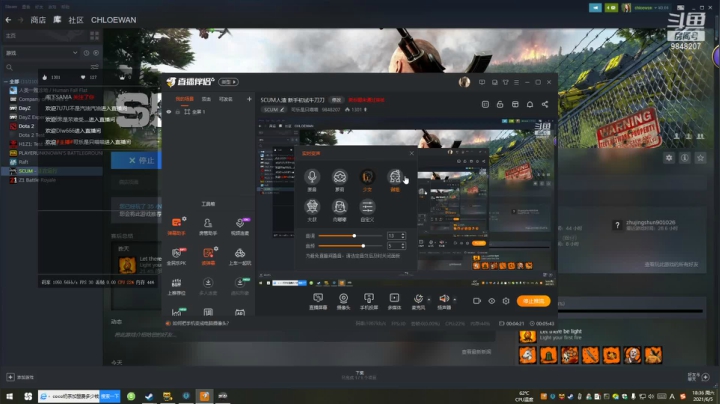
Task: Open the notification bell in streaming app
Action: [x=530, y=104]
